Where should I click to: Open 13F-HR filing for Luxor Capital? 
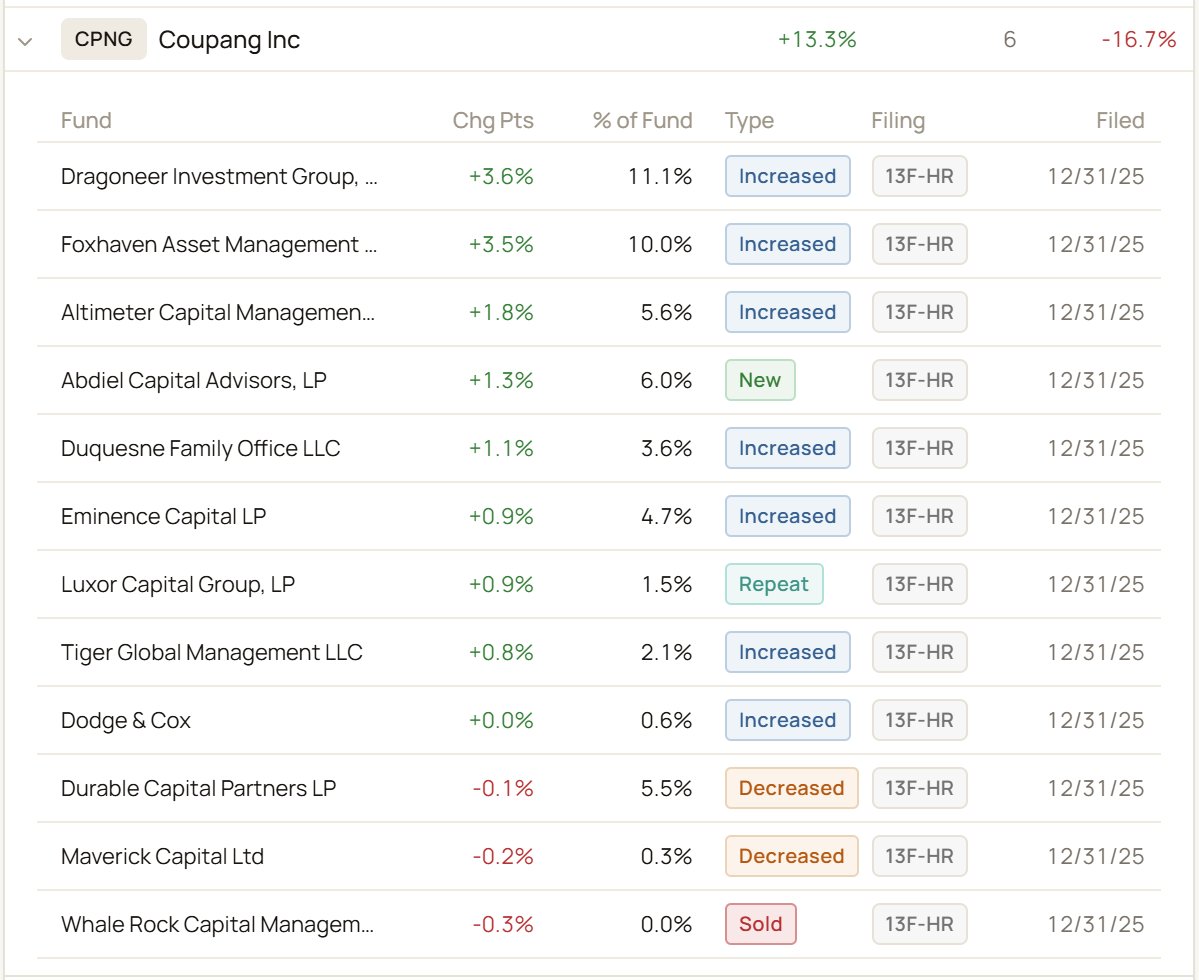coord(919,584)
